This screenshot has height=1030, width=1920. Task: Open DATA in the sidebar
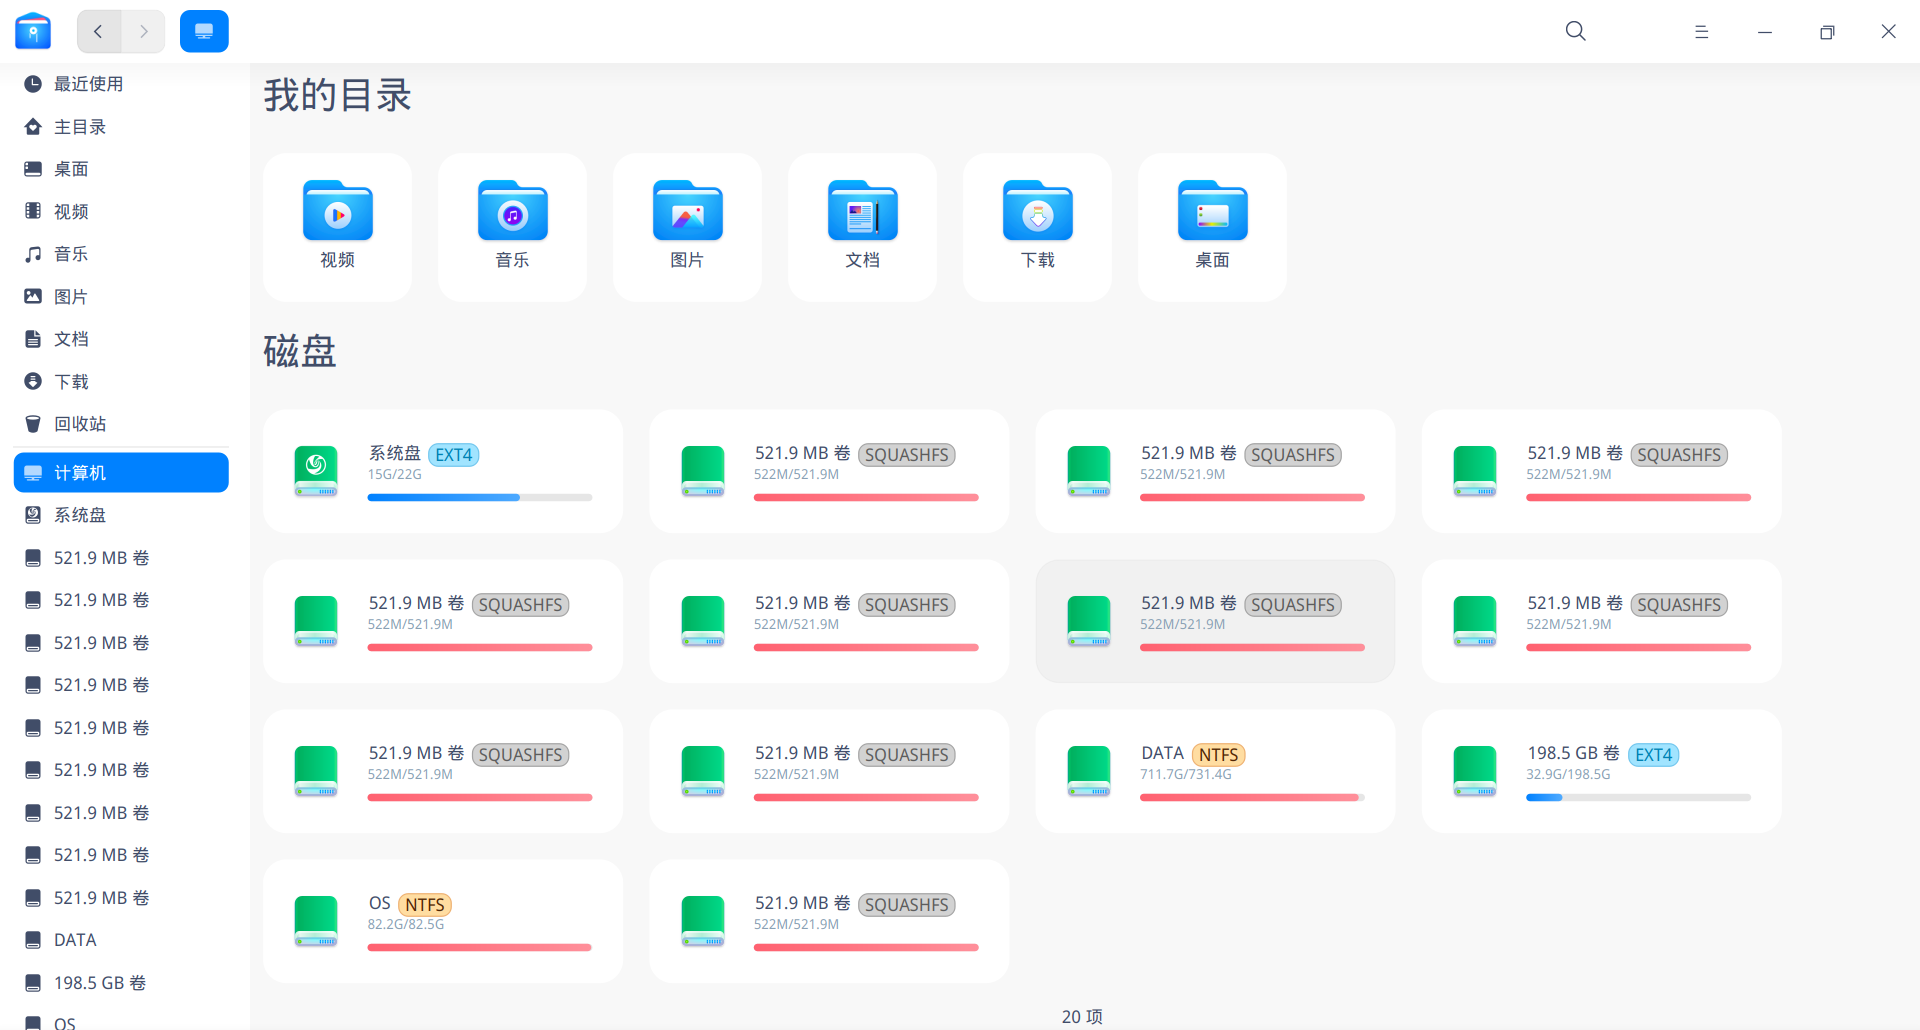(121, 940)
